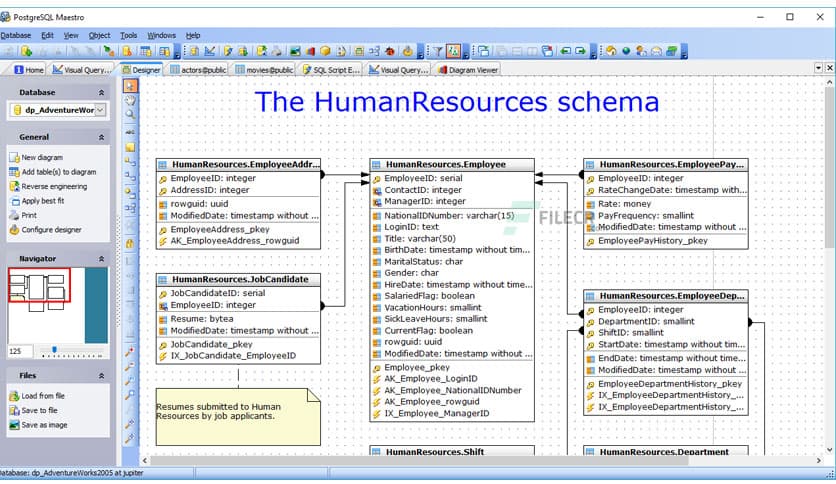Click the cascade windows toolbar icon
Viewport: 836px width, 484px height.
[484, 51]
